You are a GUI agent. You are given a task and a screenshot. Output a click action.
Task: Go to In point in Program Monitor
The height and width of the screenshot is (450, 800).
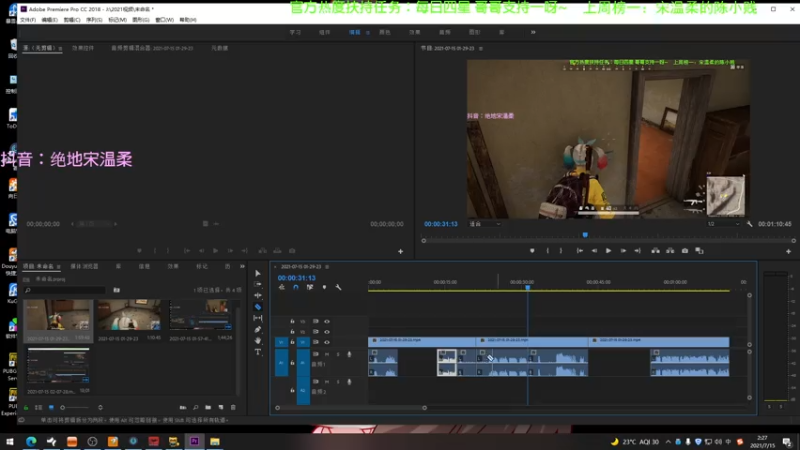[x=580, y=251]
